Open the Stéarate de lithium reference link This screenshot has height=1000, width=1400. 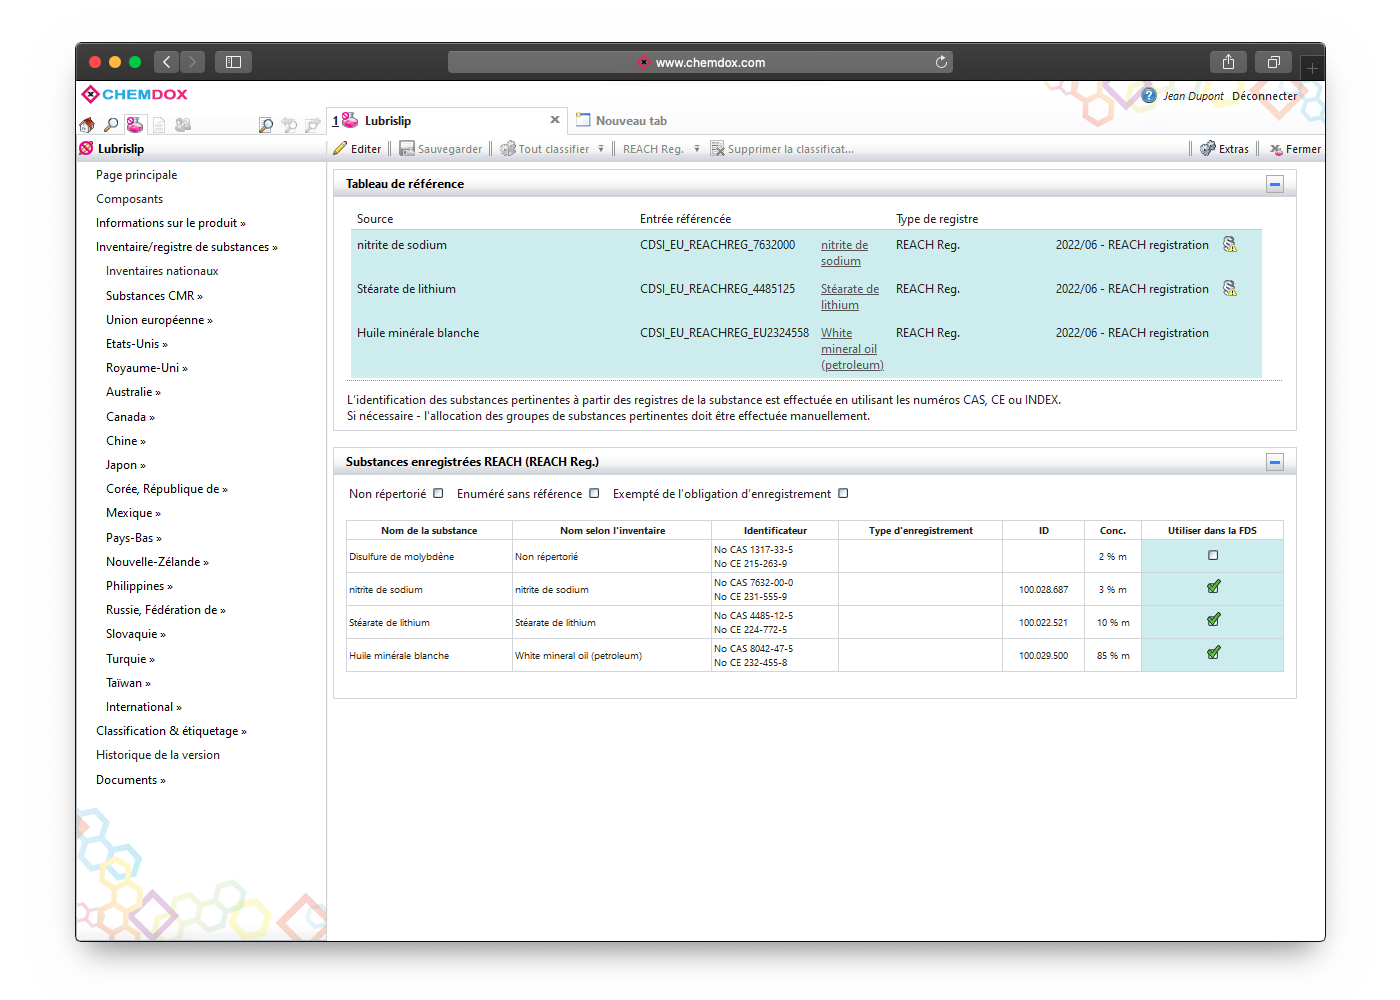[850, 297]
